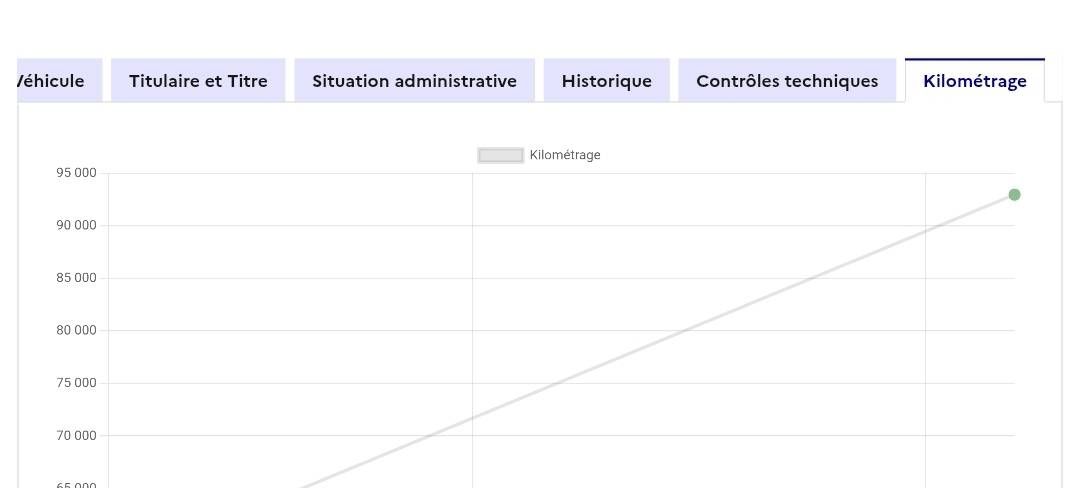Select the 85 000 axis tick label
1080x488 pixels.
77,278
